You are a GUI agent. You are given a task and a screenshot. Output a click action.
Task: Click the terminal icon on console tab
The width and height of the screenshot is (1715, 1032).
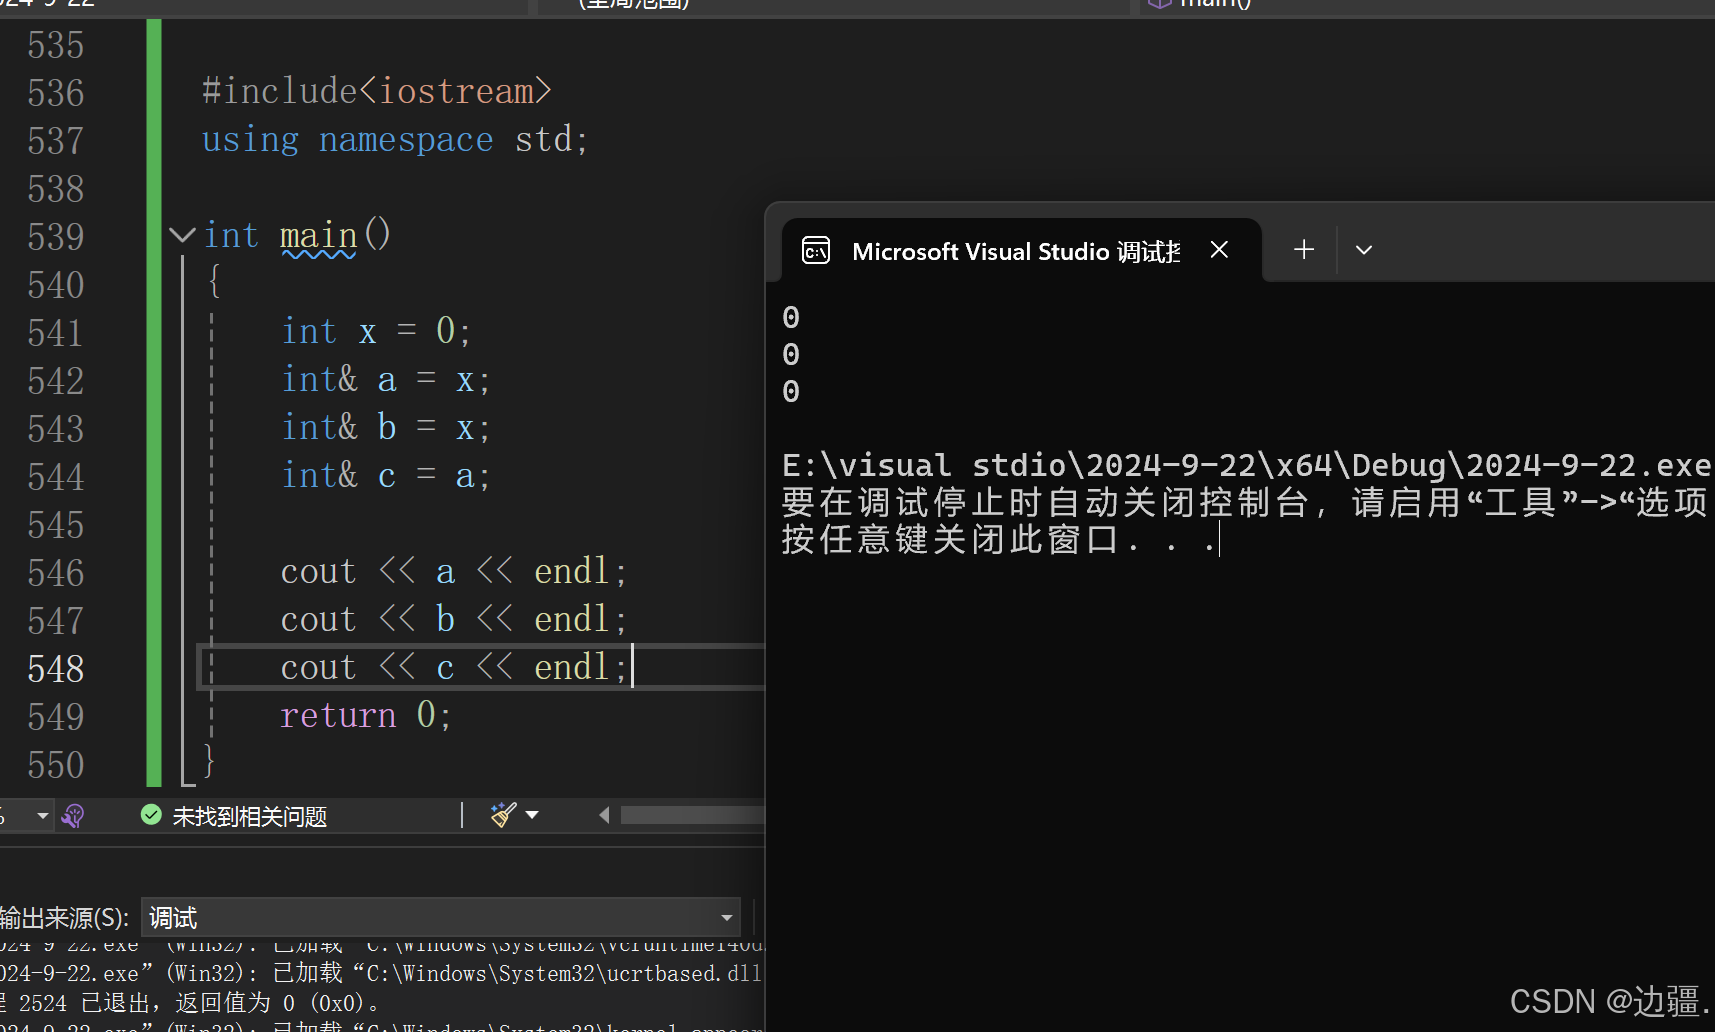tap(816, 250)
